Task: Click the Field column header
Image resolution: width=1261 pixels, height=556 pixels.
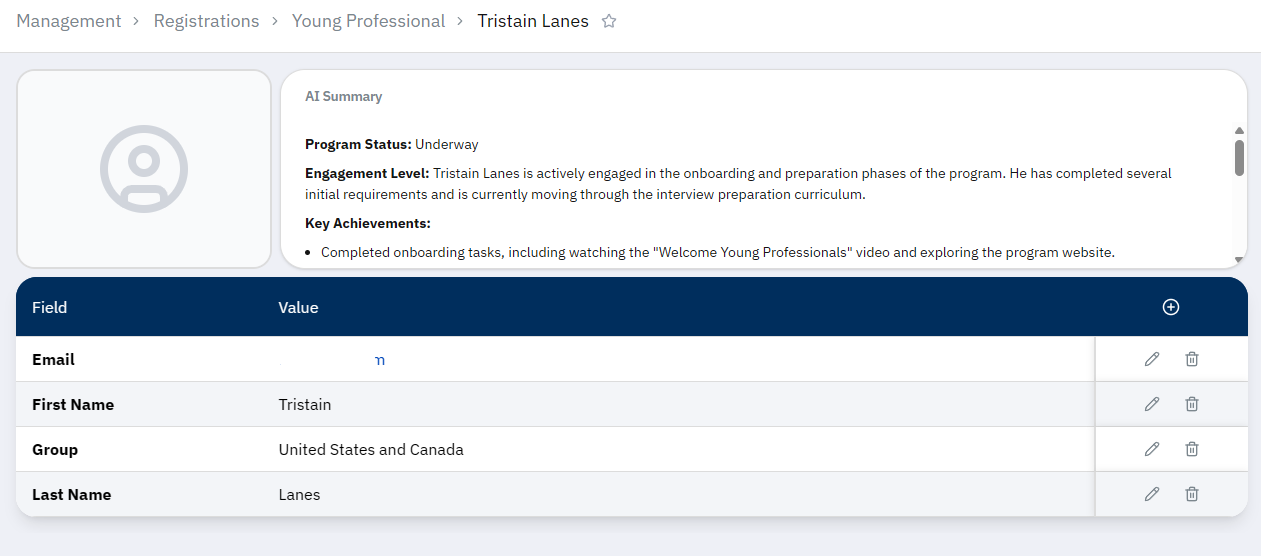Action: (x=49, y=307)
